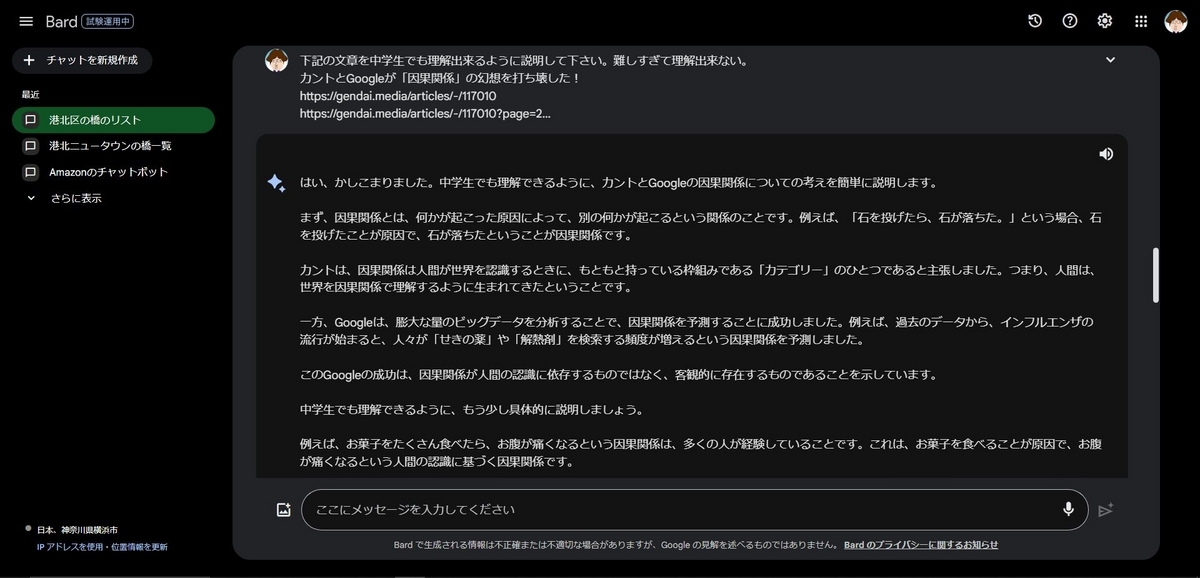
Task: Click URL gendai.media/articles/-/117010 in prompt
Action: click(x=398, y=96)
